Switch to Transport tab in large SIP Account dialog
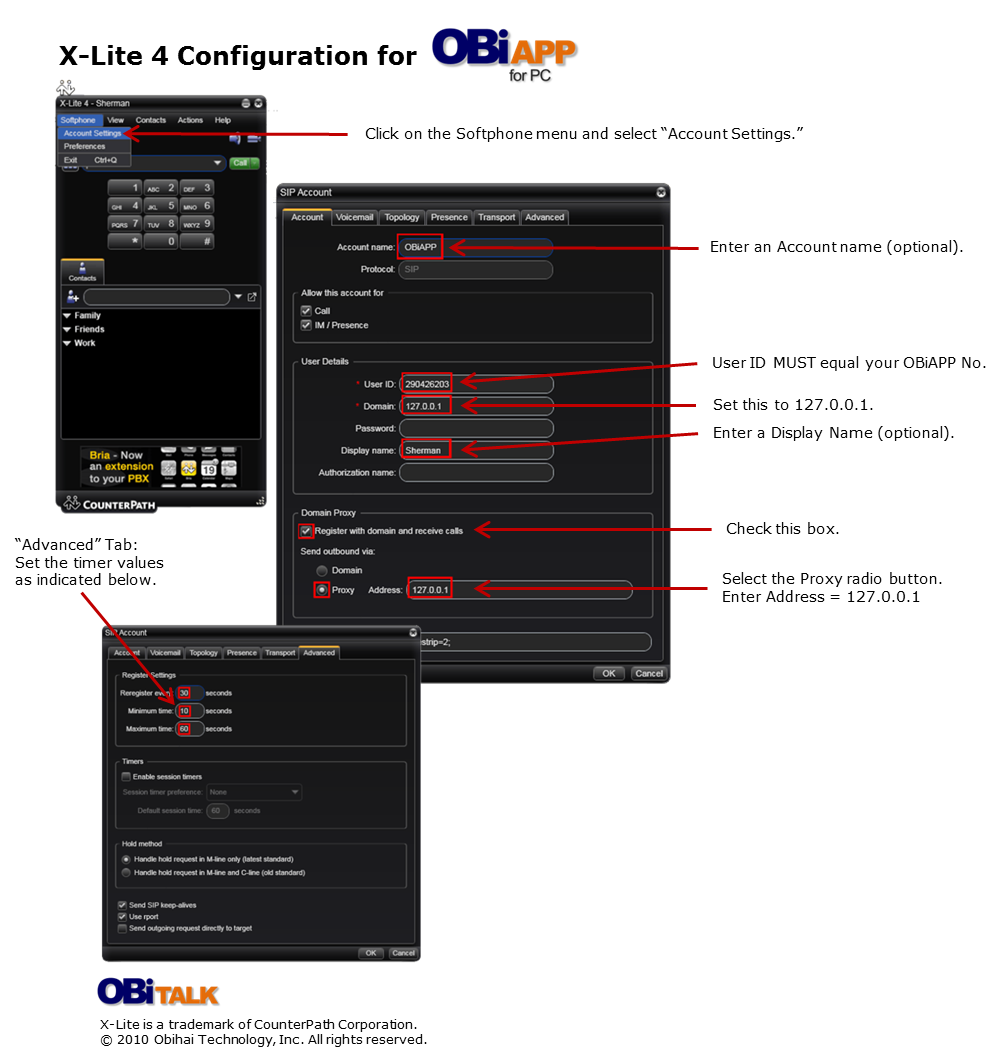This screenshot has height=1055, width=1004. tap(497, 217)
